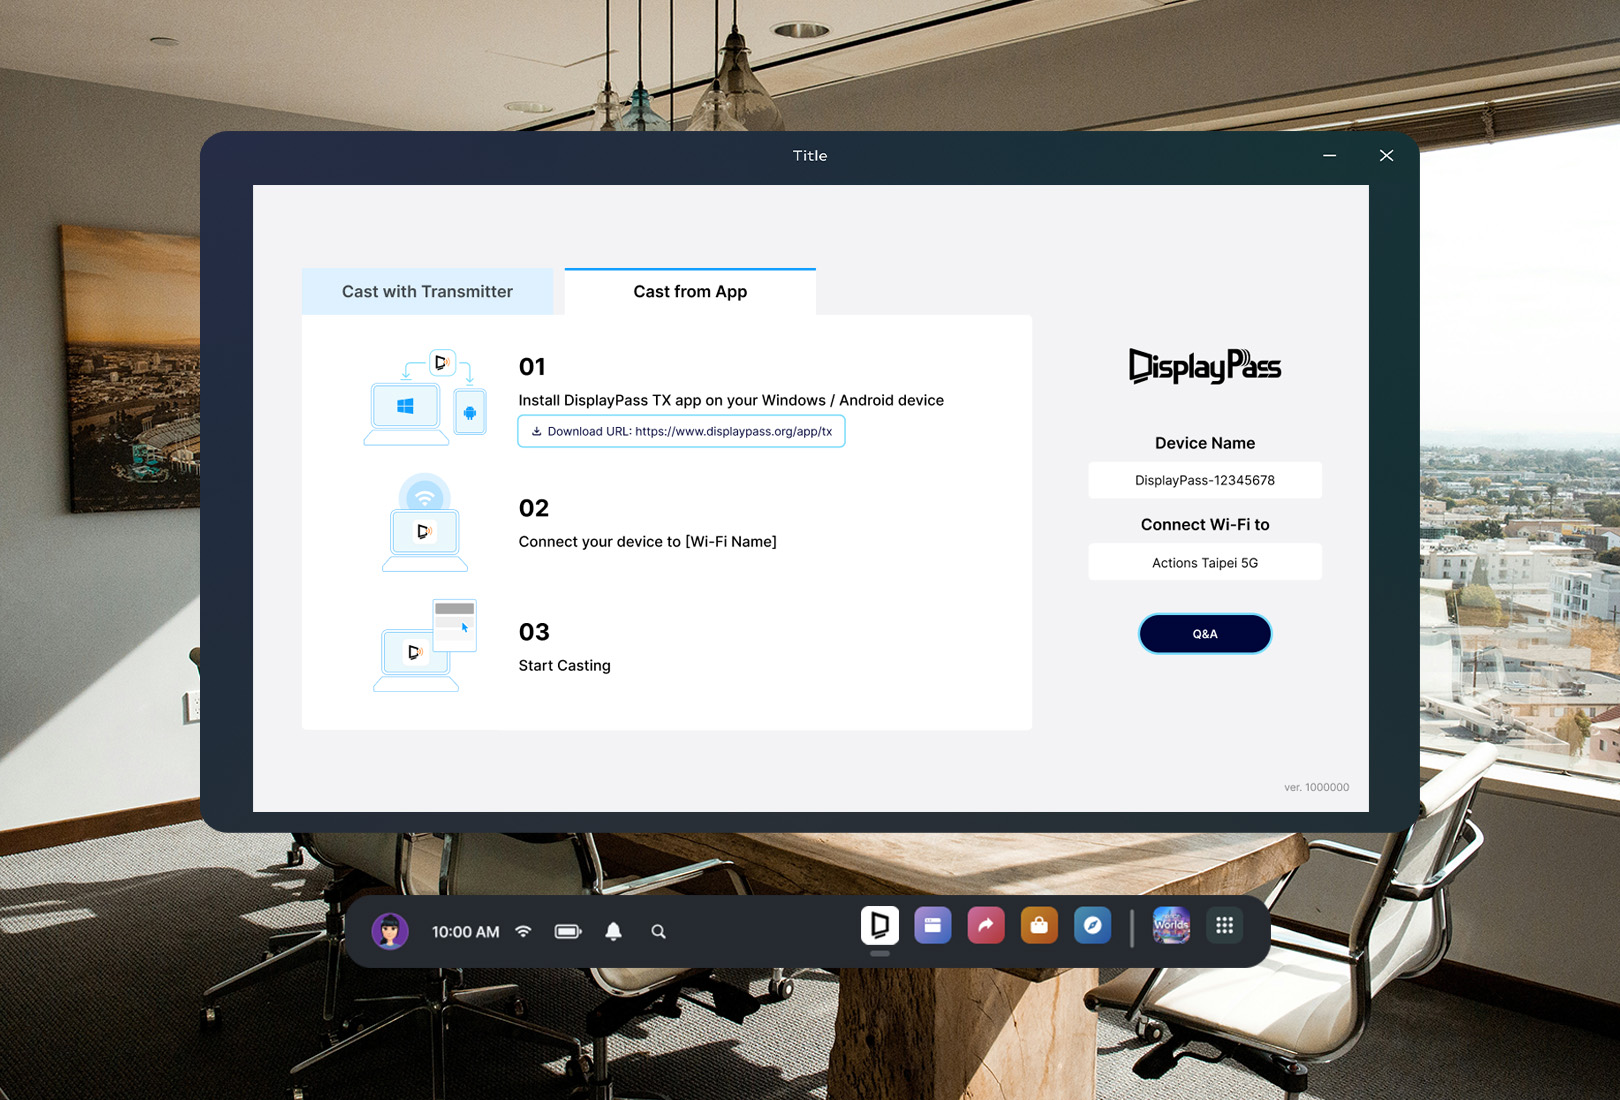Click the Connect Wi-Fi to label
The width and height of the screenshot is (1620, 1100).
click(1205, 524)
